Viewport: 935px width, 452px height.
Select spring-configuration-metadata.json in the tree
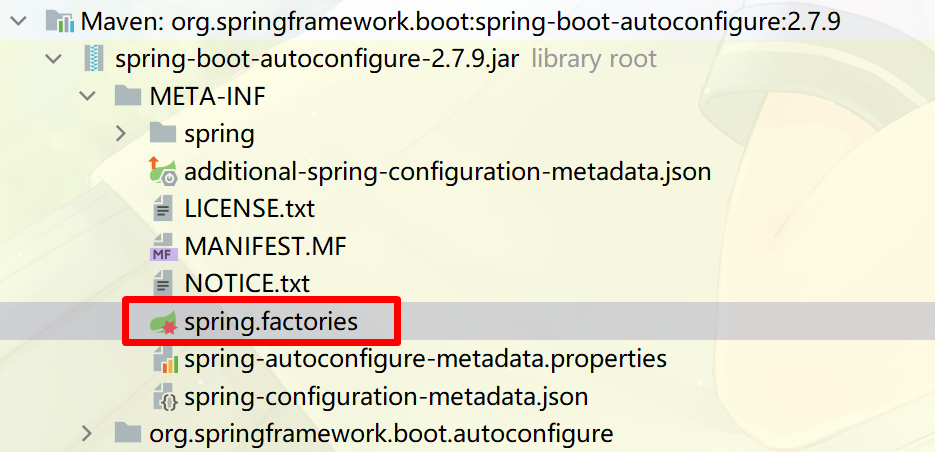[386, 397]
